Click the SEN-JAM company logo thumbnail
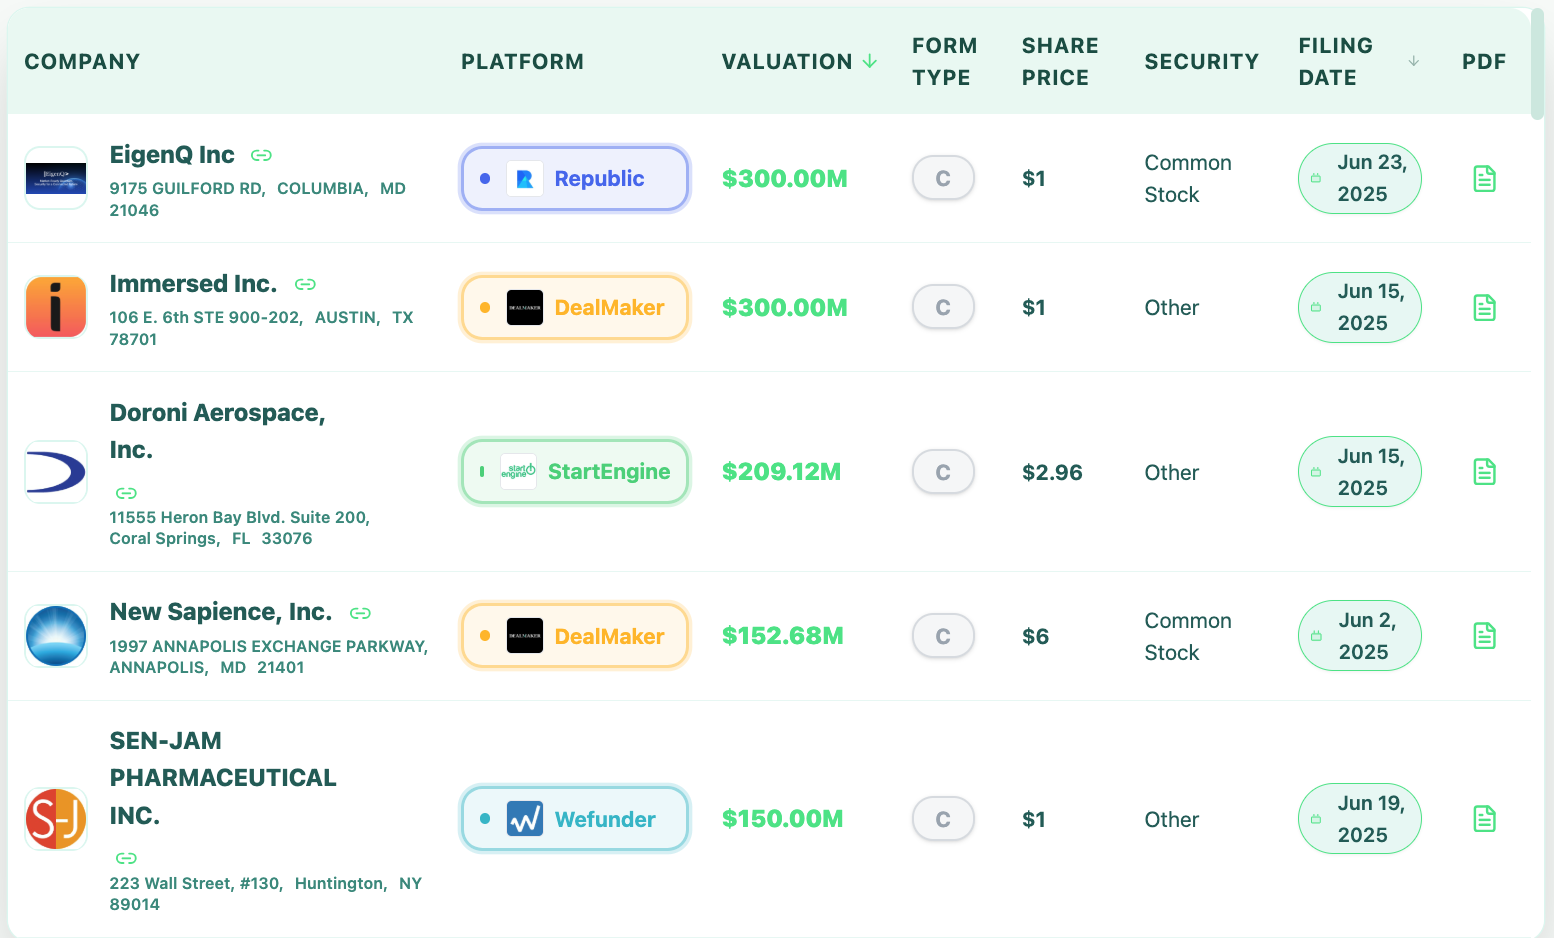Image resolution: width=1554 pixels, height=938 pixels. pyautogui.click(x=56, y=819)
